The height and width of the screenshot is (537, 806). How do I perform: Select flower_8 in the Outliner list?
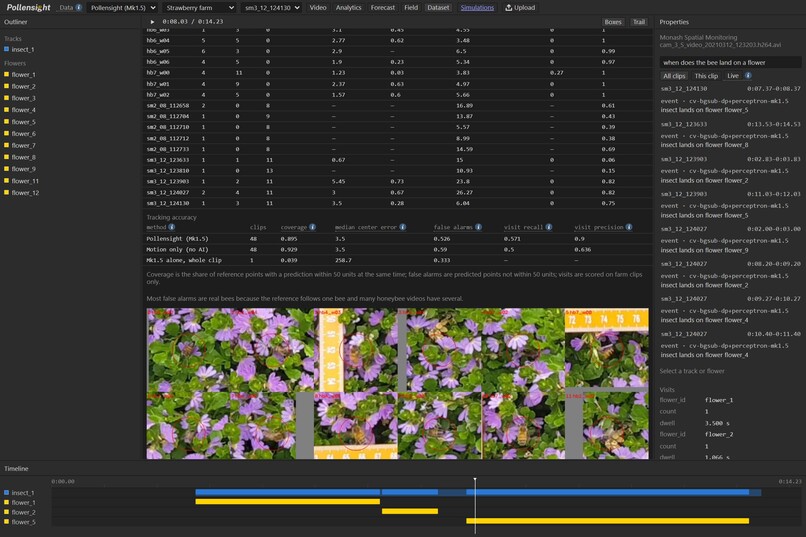[23, 157]
